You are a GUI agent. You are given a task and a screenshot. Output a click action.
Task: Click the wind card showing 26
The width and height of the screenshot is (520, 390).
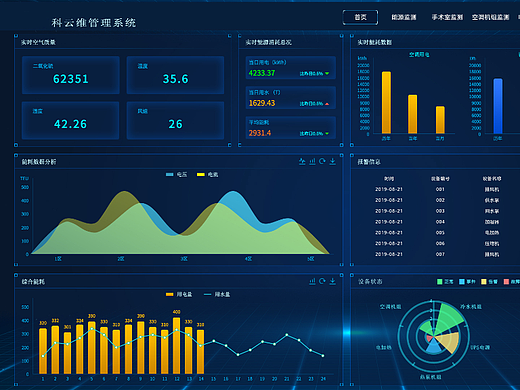pyautogui.click(x=175, y=120)
